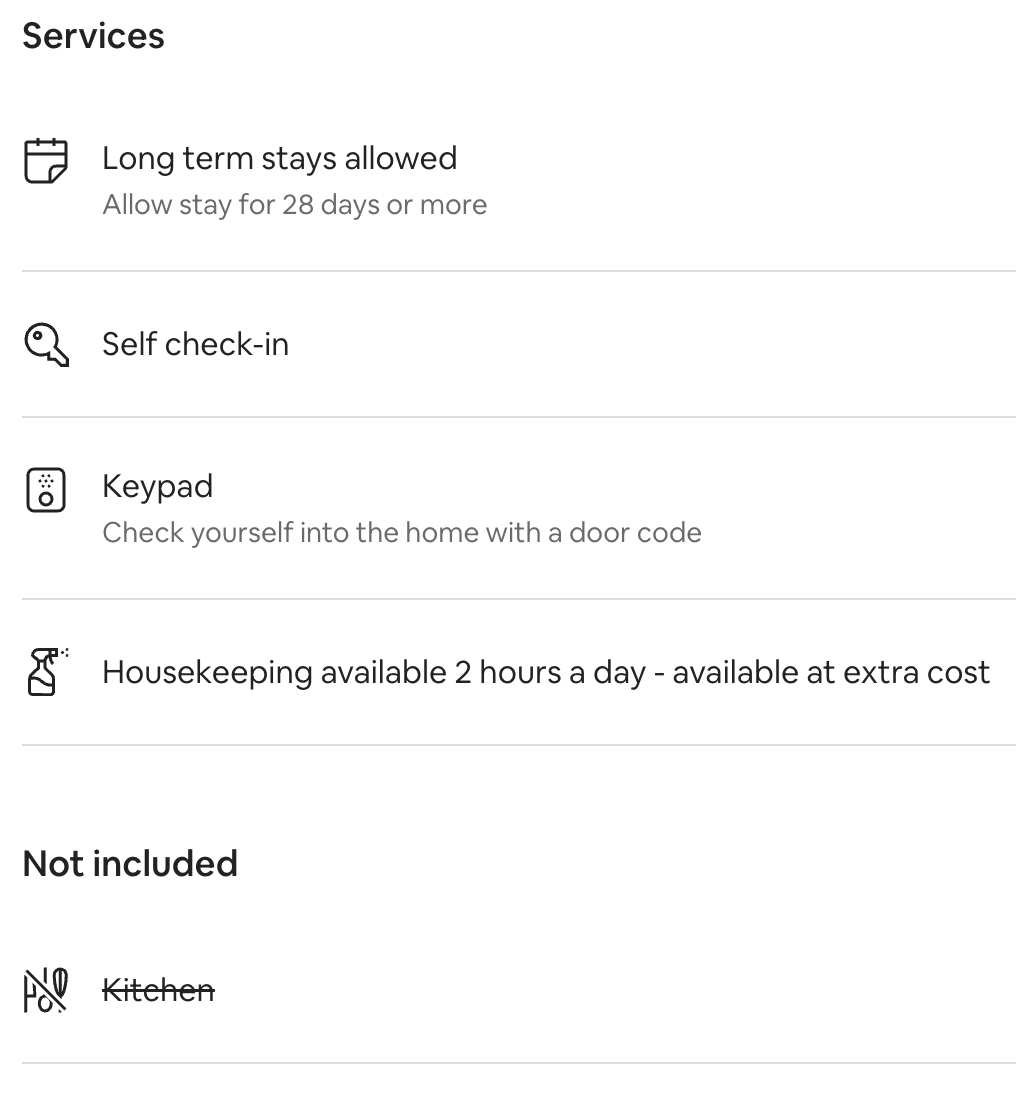Click the keypad device icon
1016x1110 pixels.
46,490
